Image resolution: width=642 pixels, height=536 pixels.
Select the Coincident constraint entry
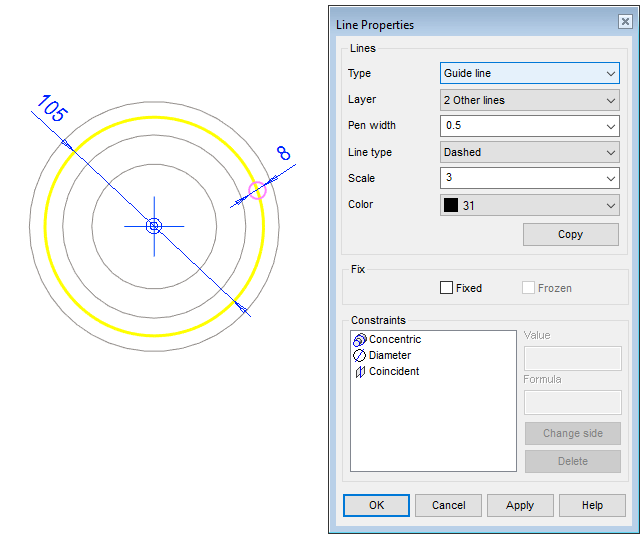(394, 372)
